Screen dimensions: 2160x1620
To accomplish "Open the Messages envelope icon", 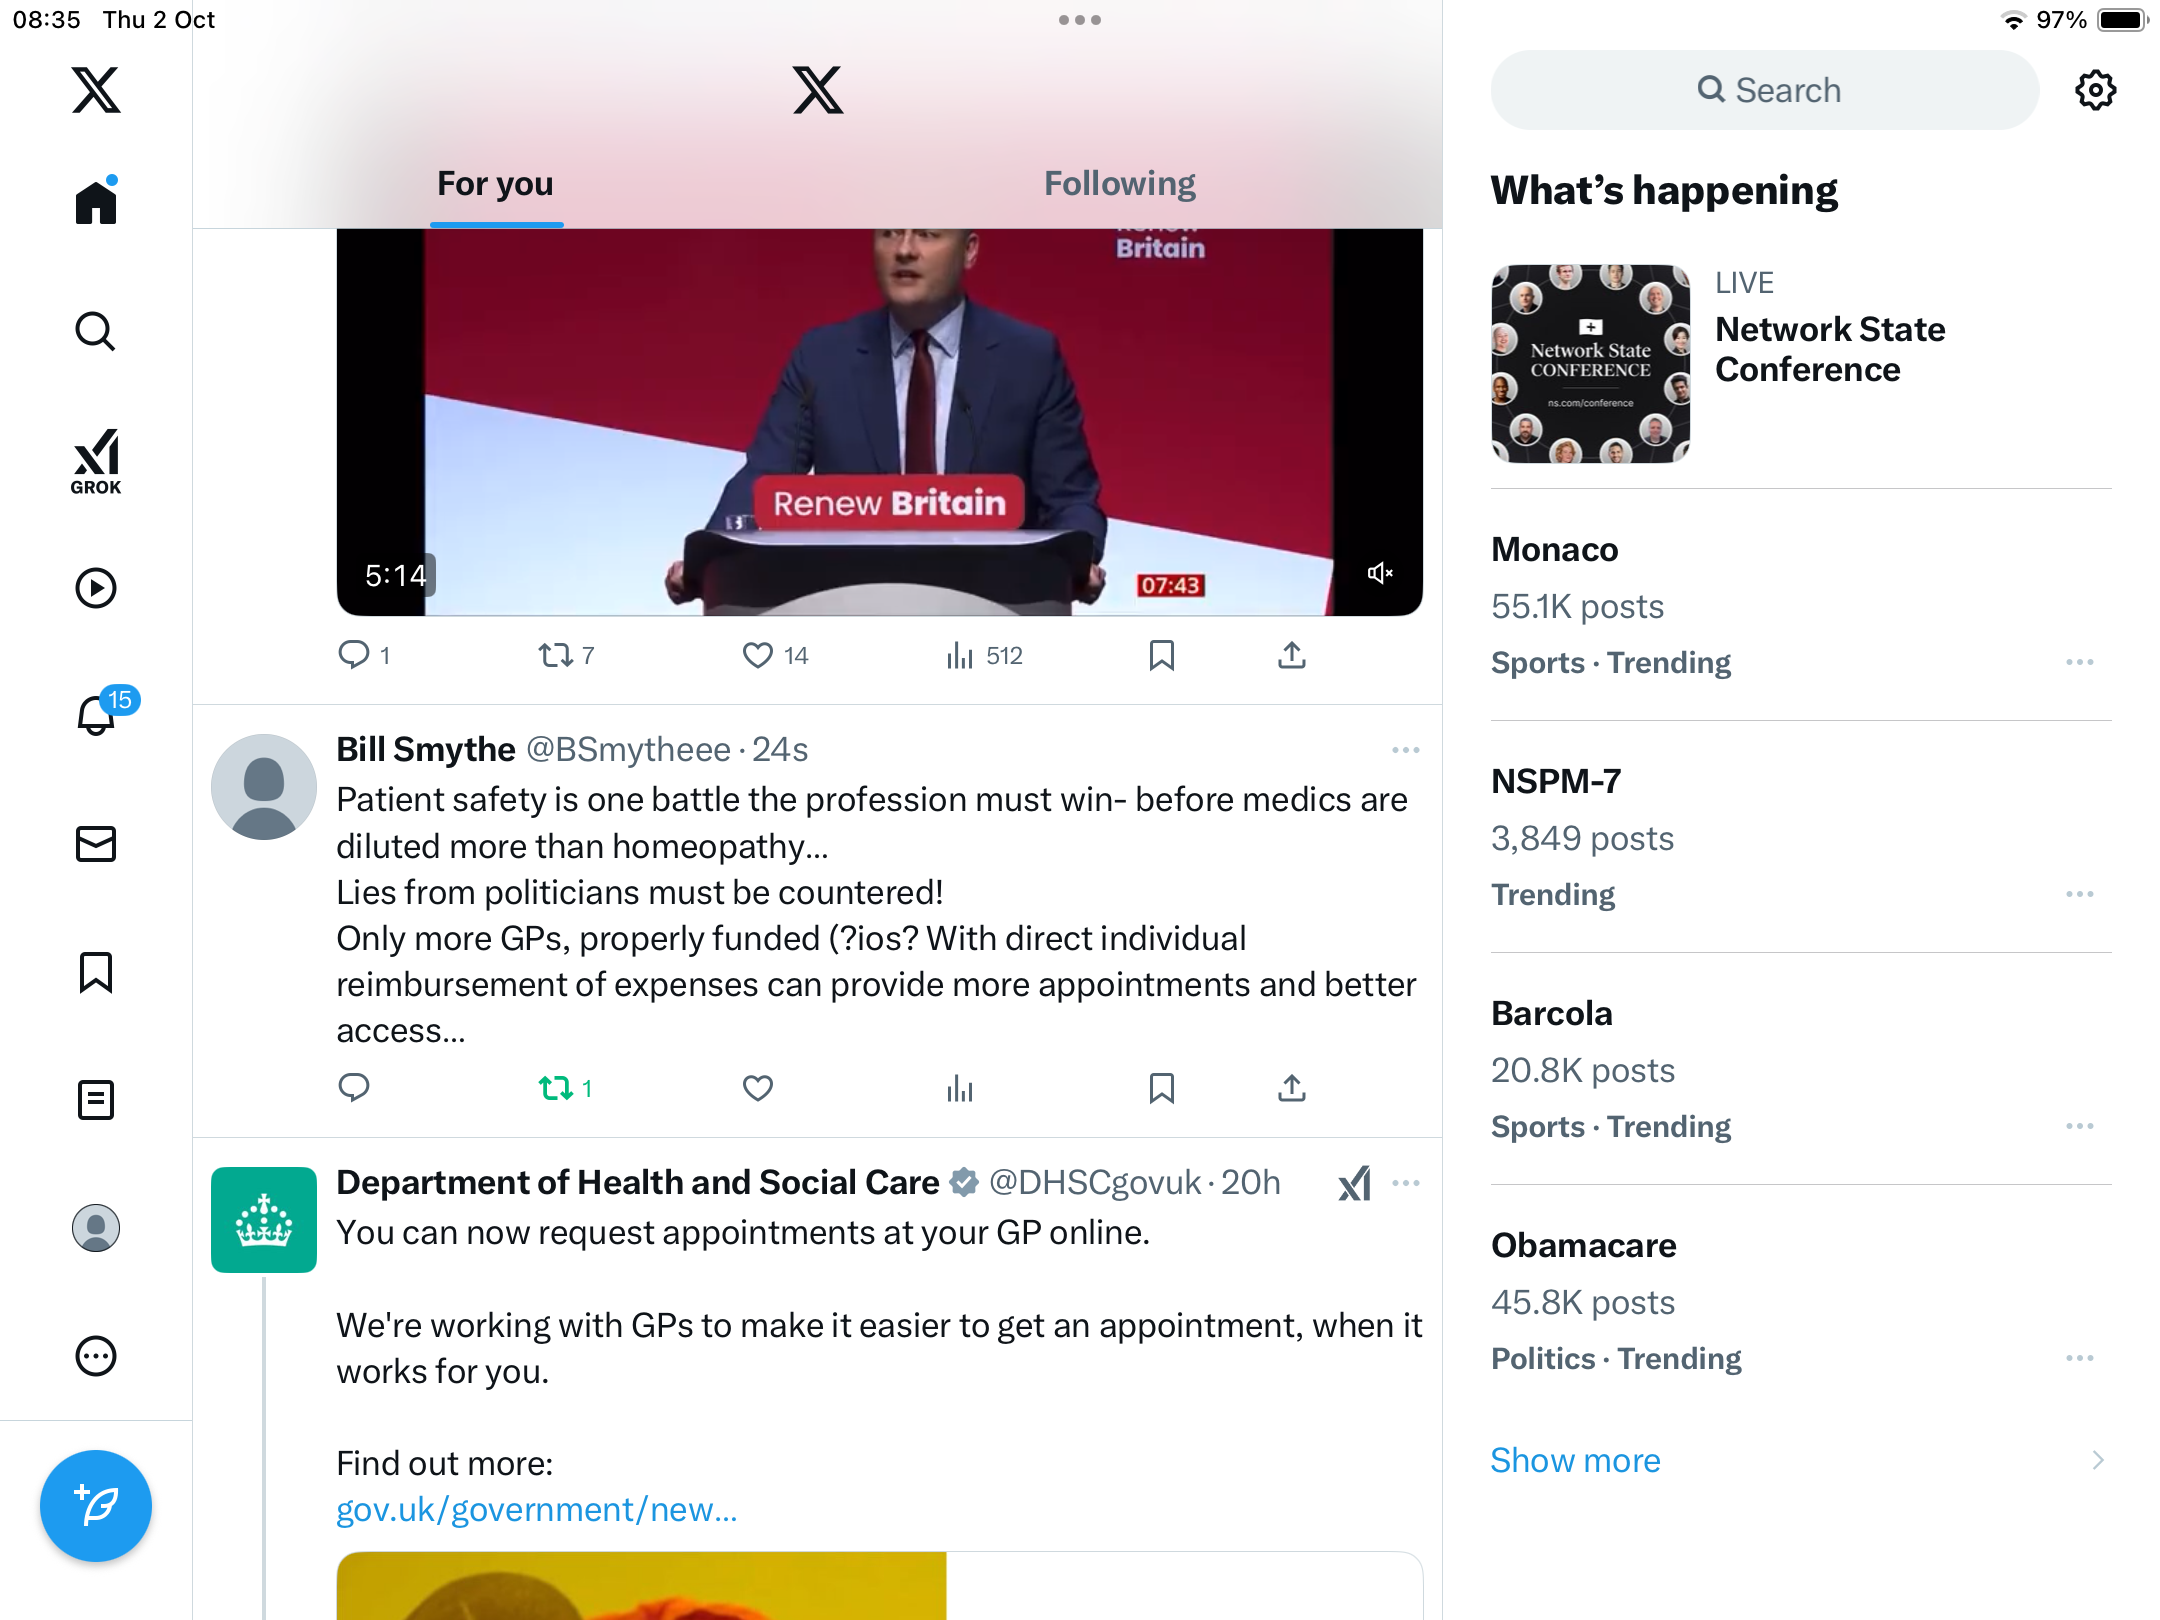I will pos(96,844).
